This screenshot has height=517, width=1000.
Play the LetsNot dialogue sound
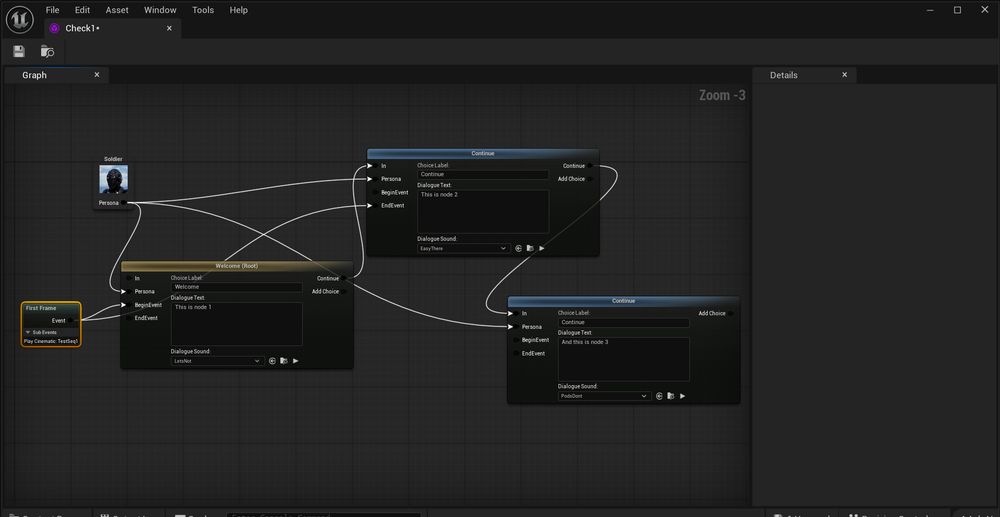295,361
